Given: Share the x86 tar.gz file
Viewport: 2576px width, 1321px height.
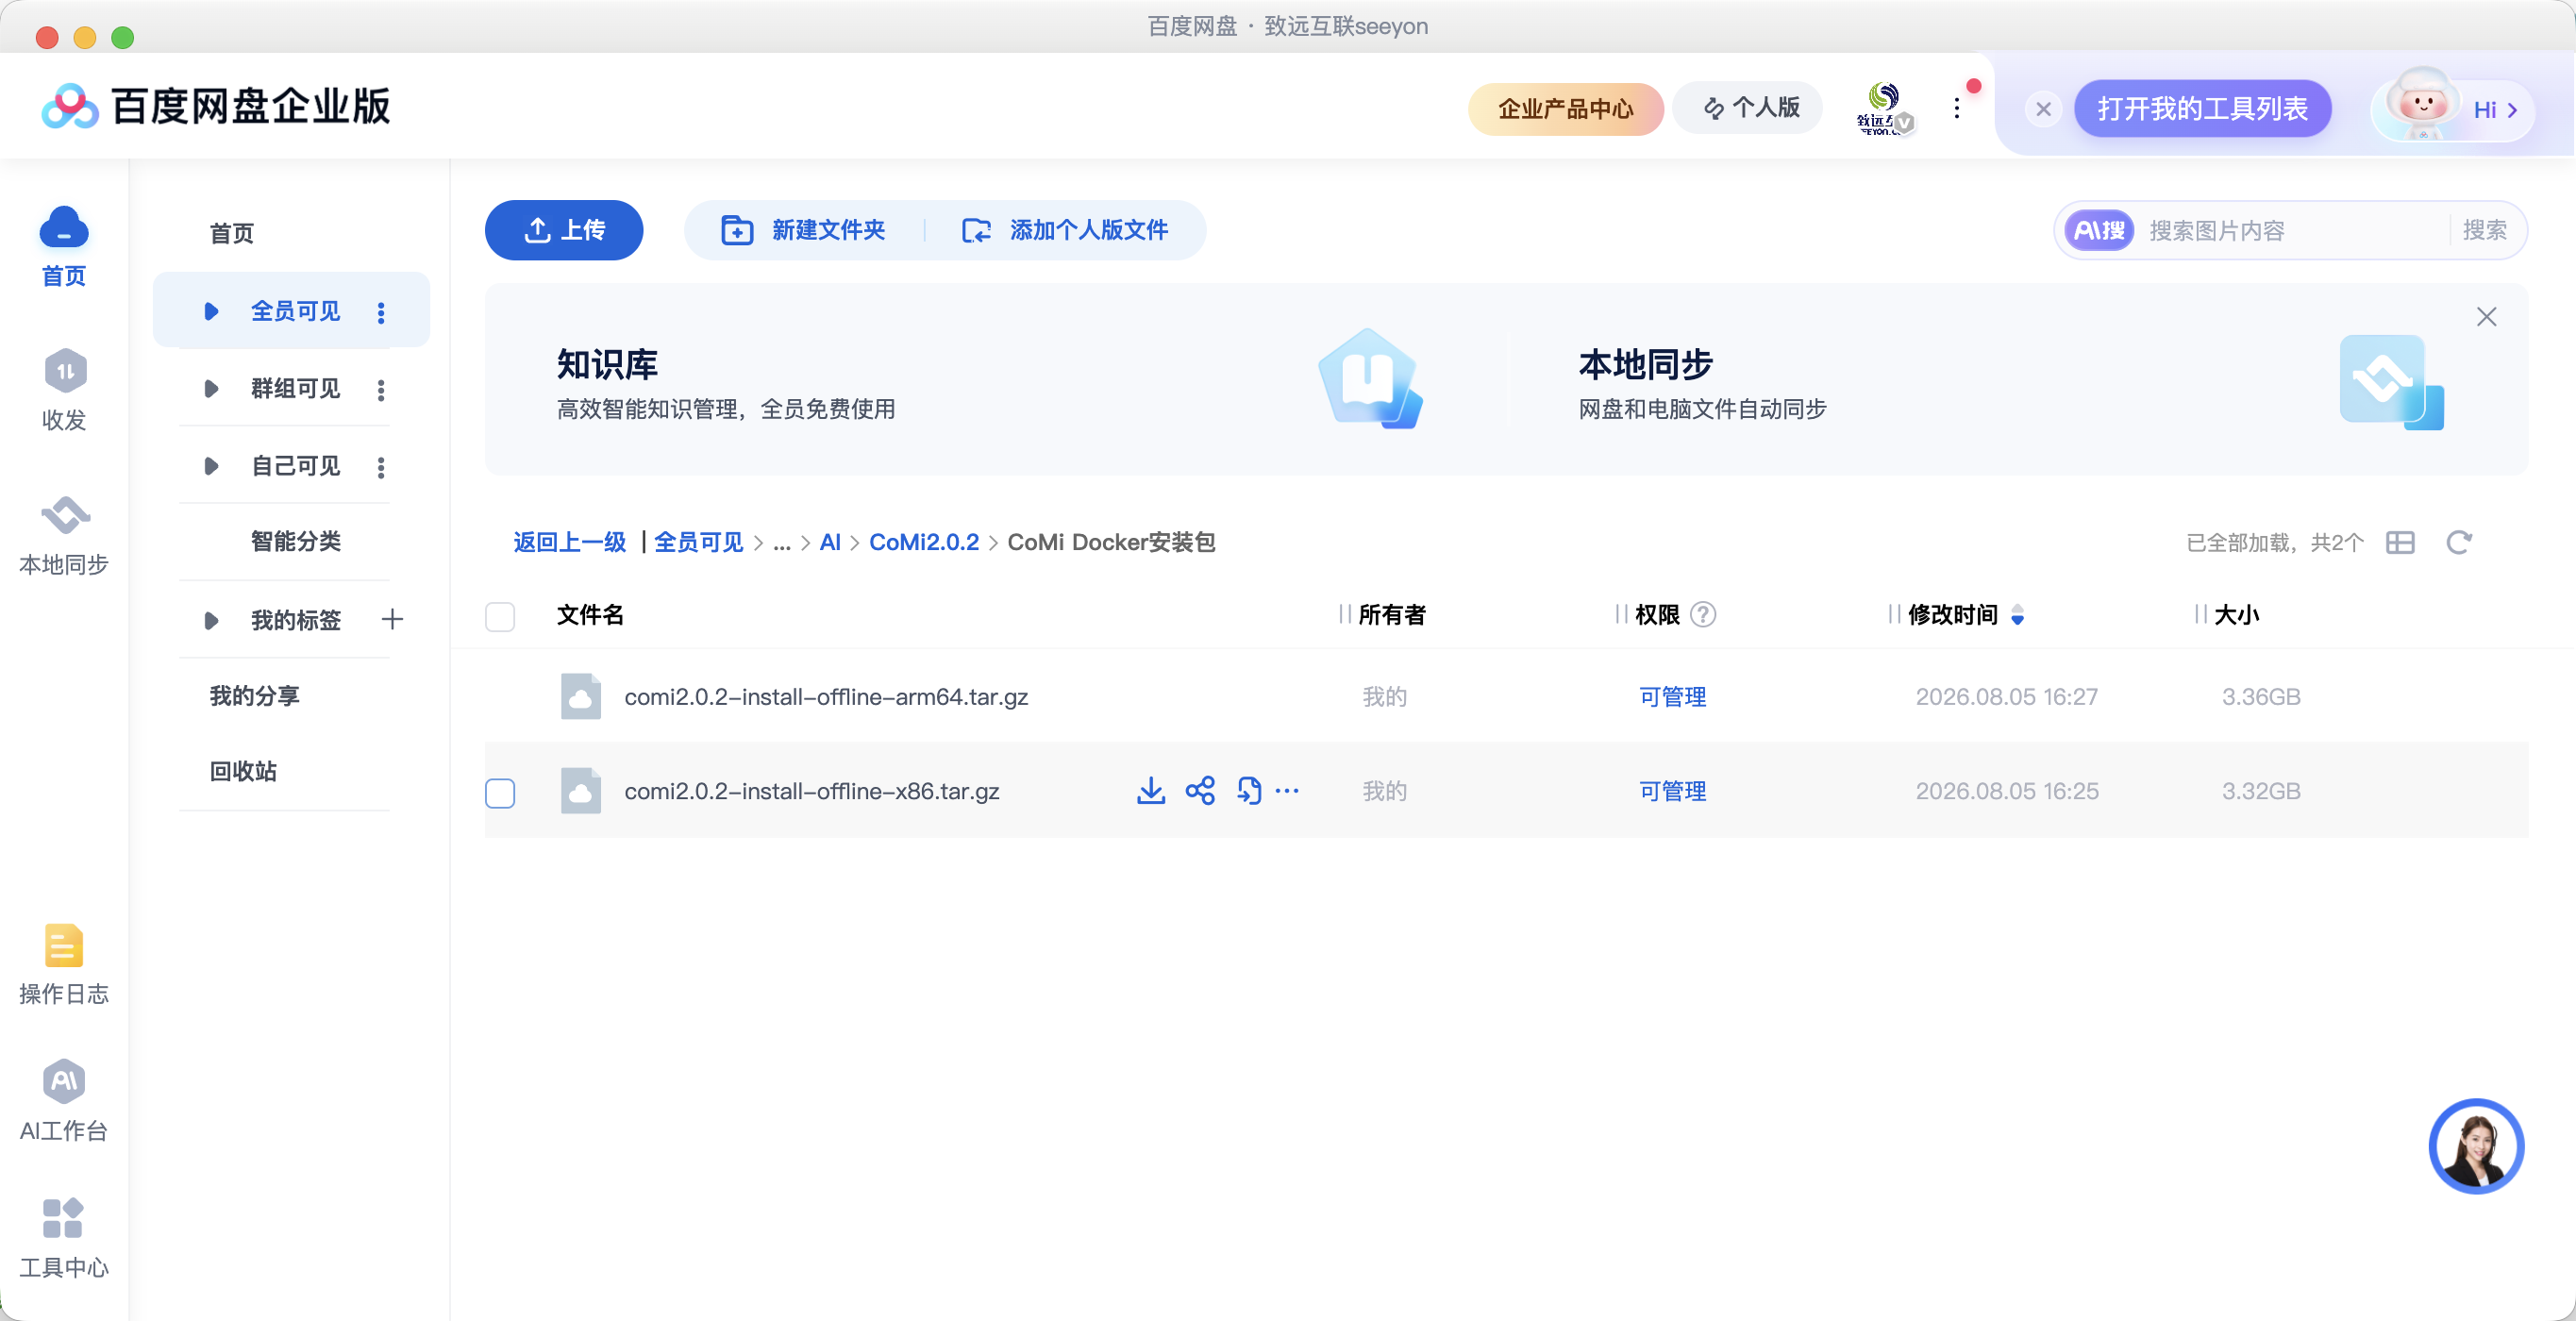Looking at the screenshot, I should (x=1200, y=791).
